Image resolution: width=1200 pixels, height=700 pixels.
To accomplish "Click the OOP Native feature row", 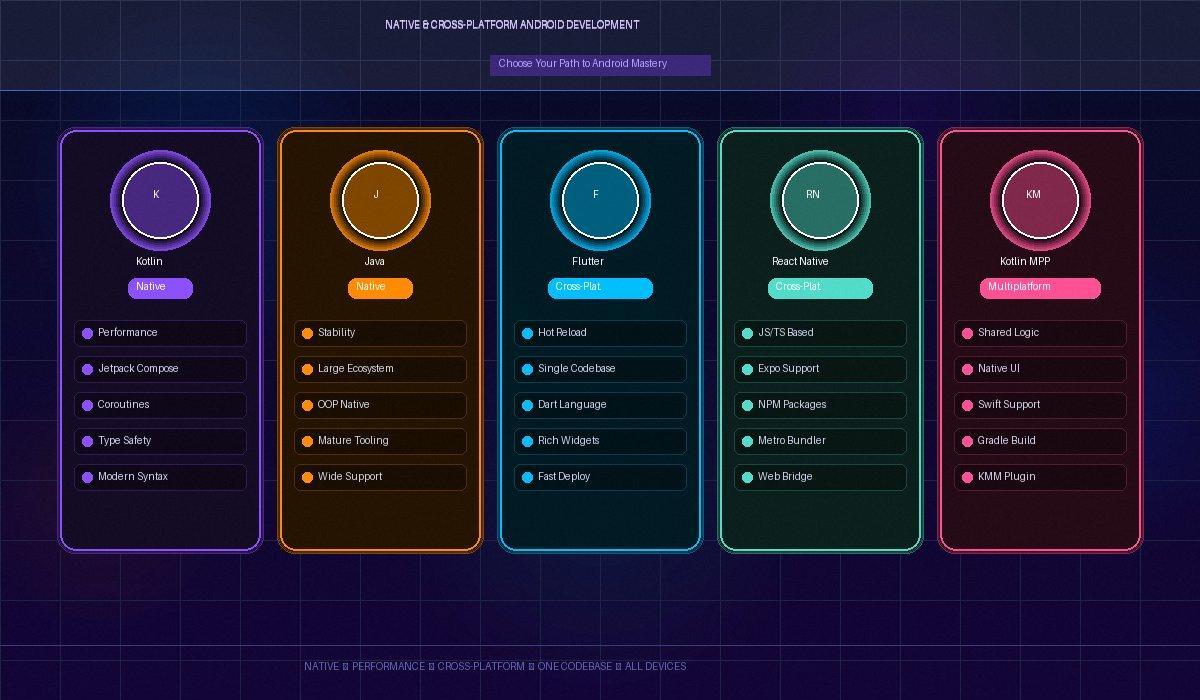I will click(380, 405).
